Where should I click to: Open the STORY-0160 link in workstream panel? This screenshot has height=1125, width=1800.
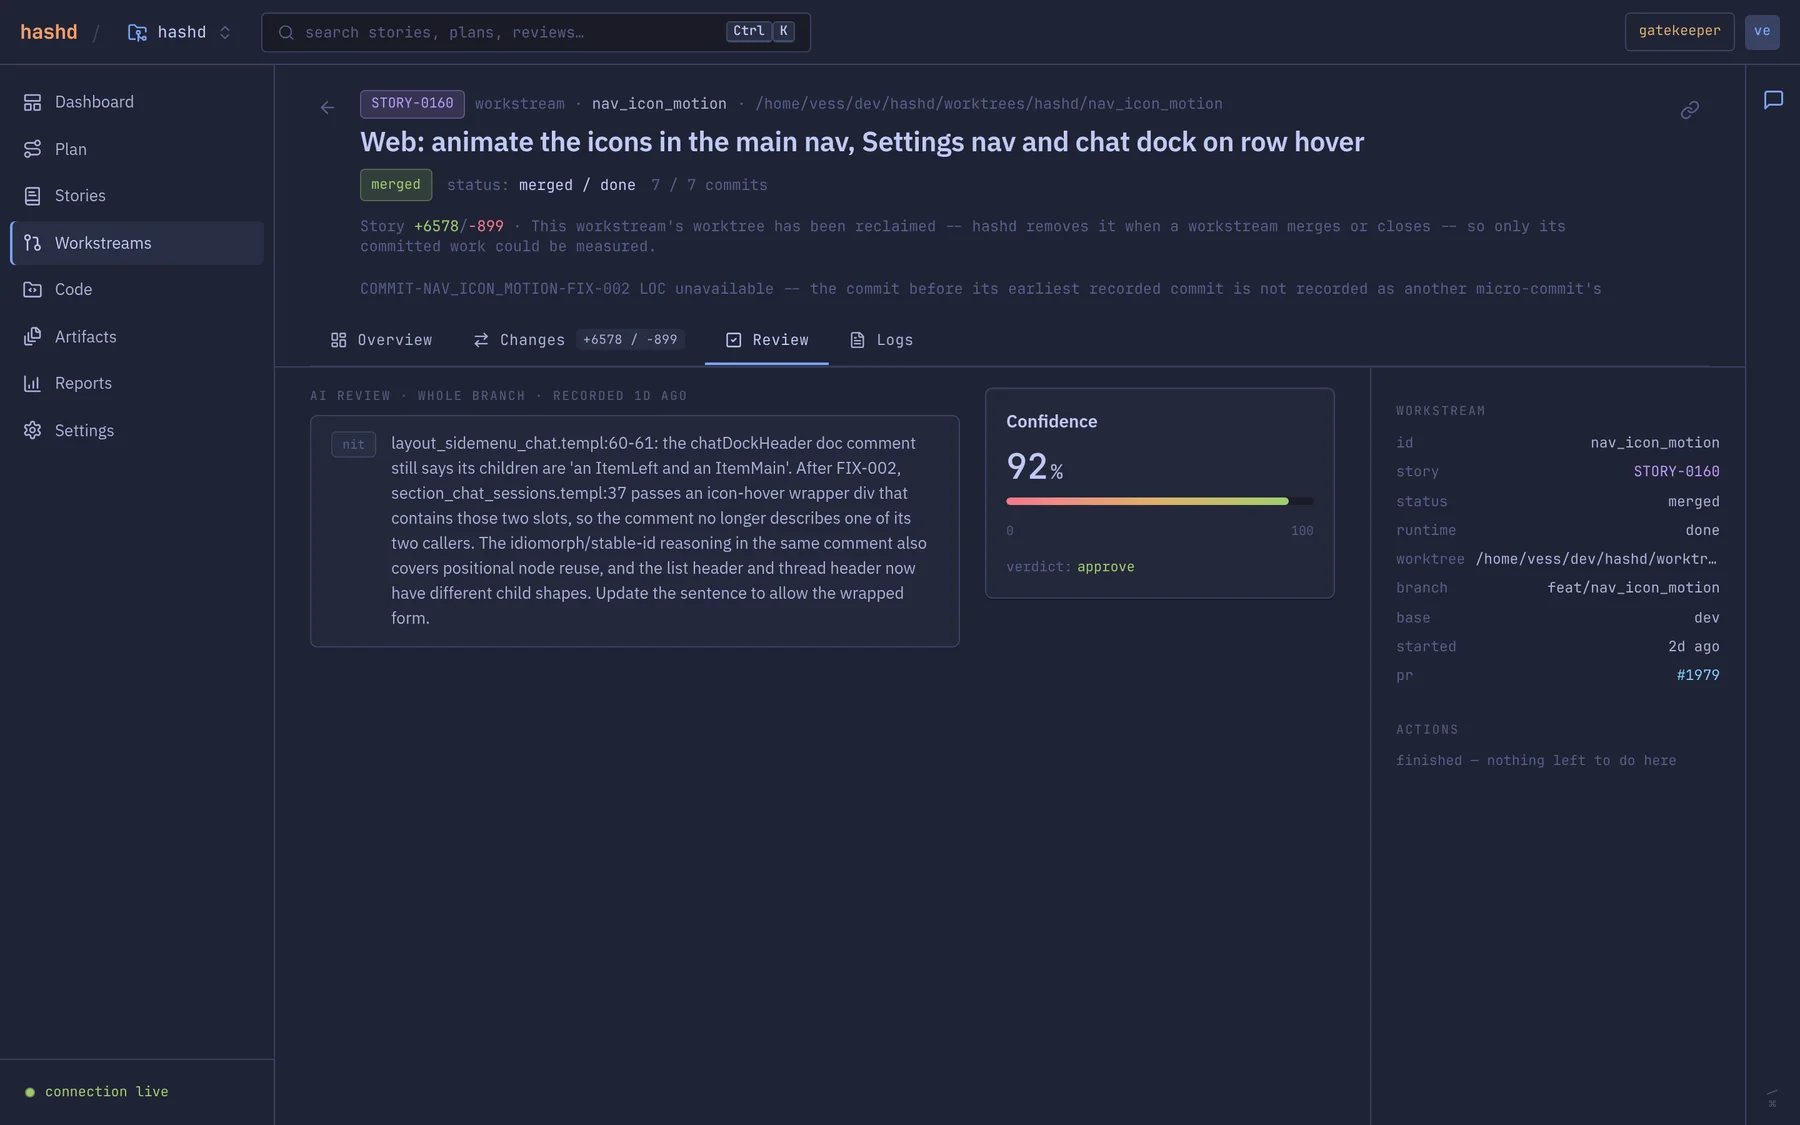tap(1676, 472)
